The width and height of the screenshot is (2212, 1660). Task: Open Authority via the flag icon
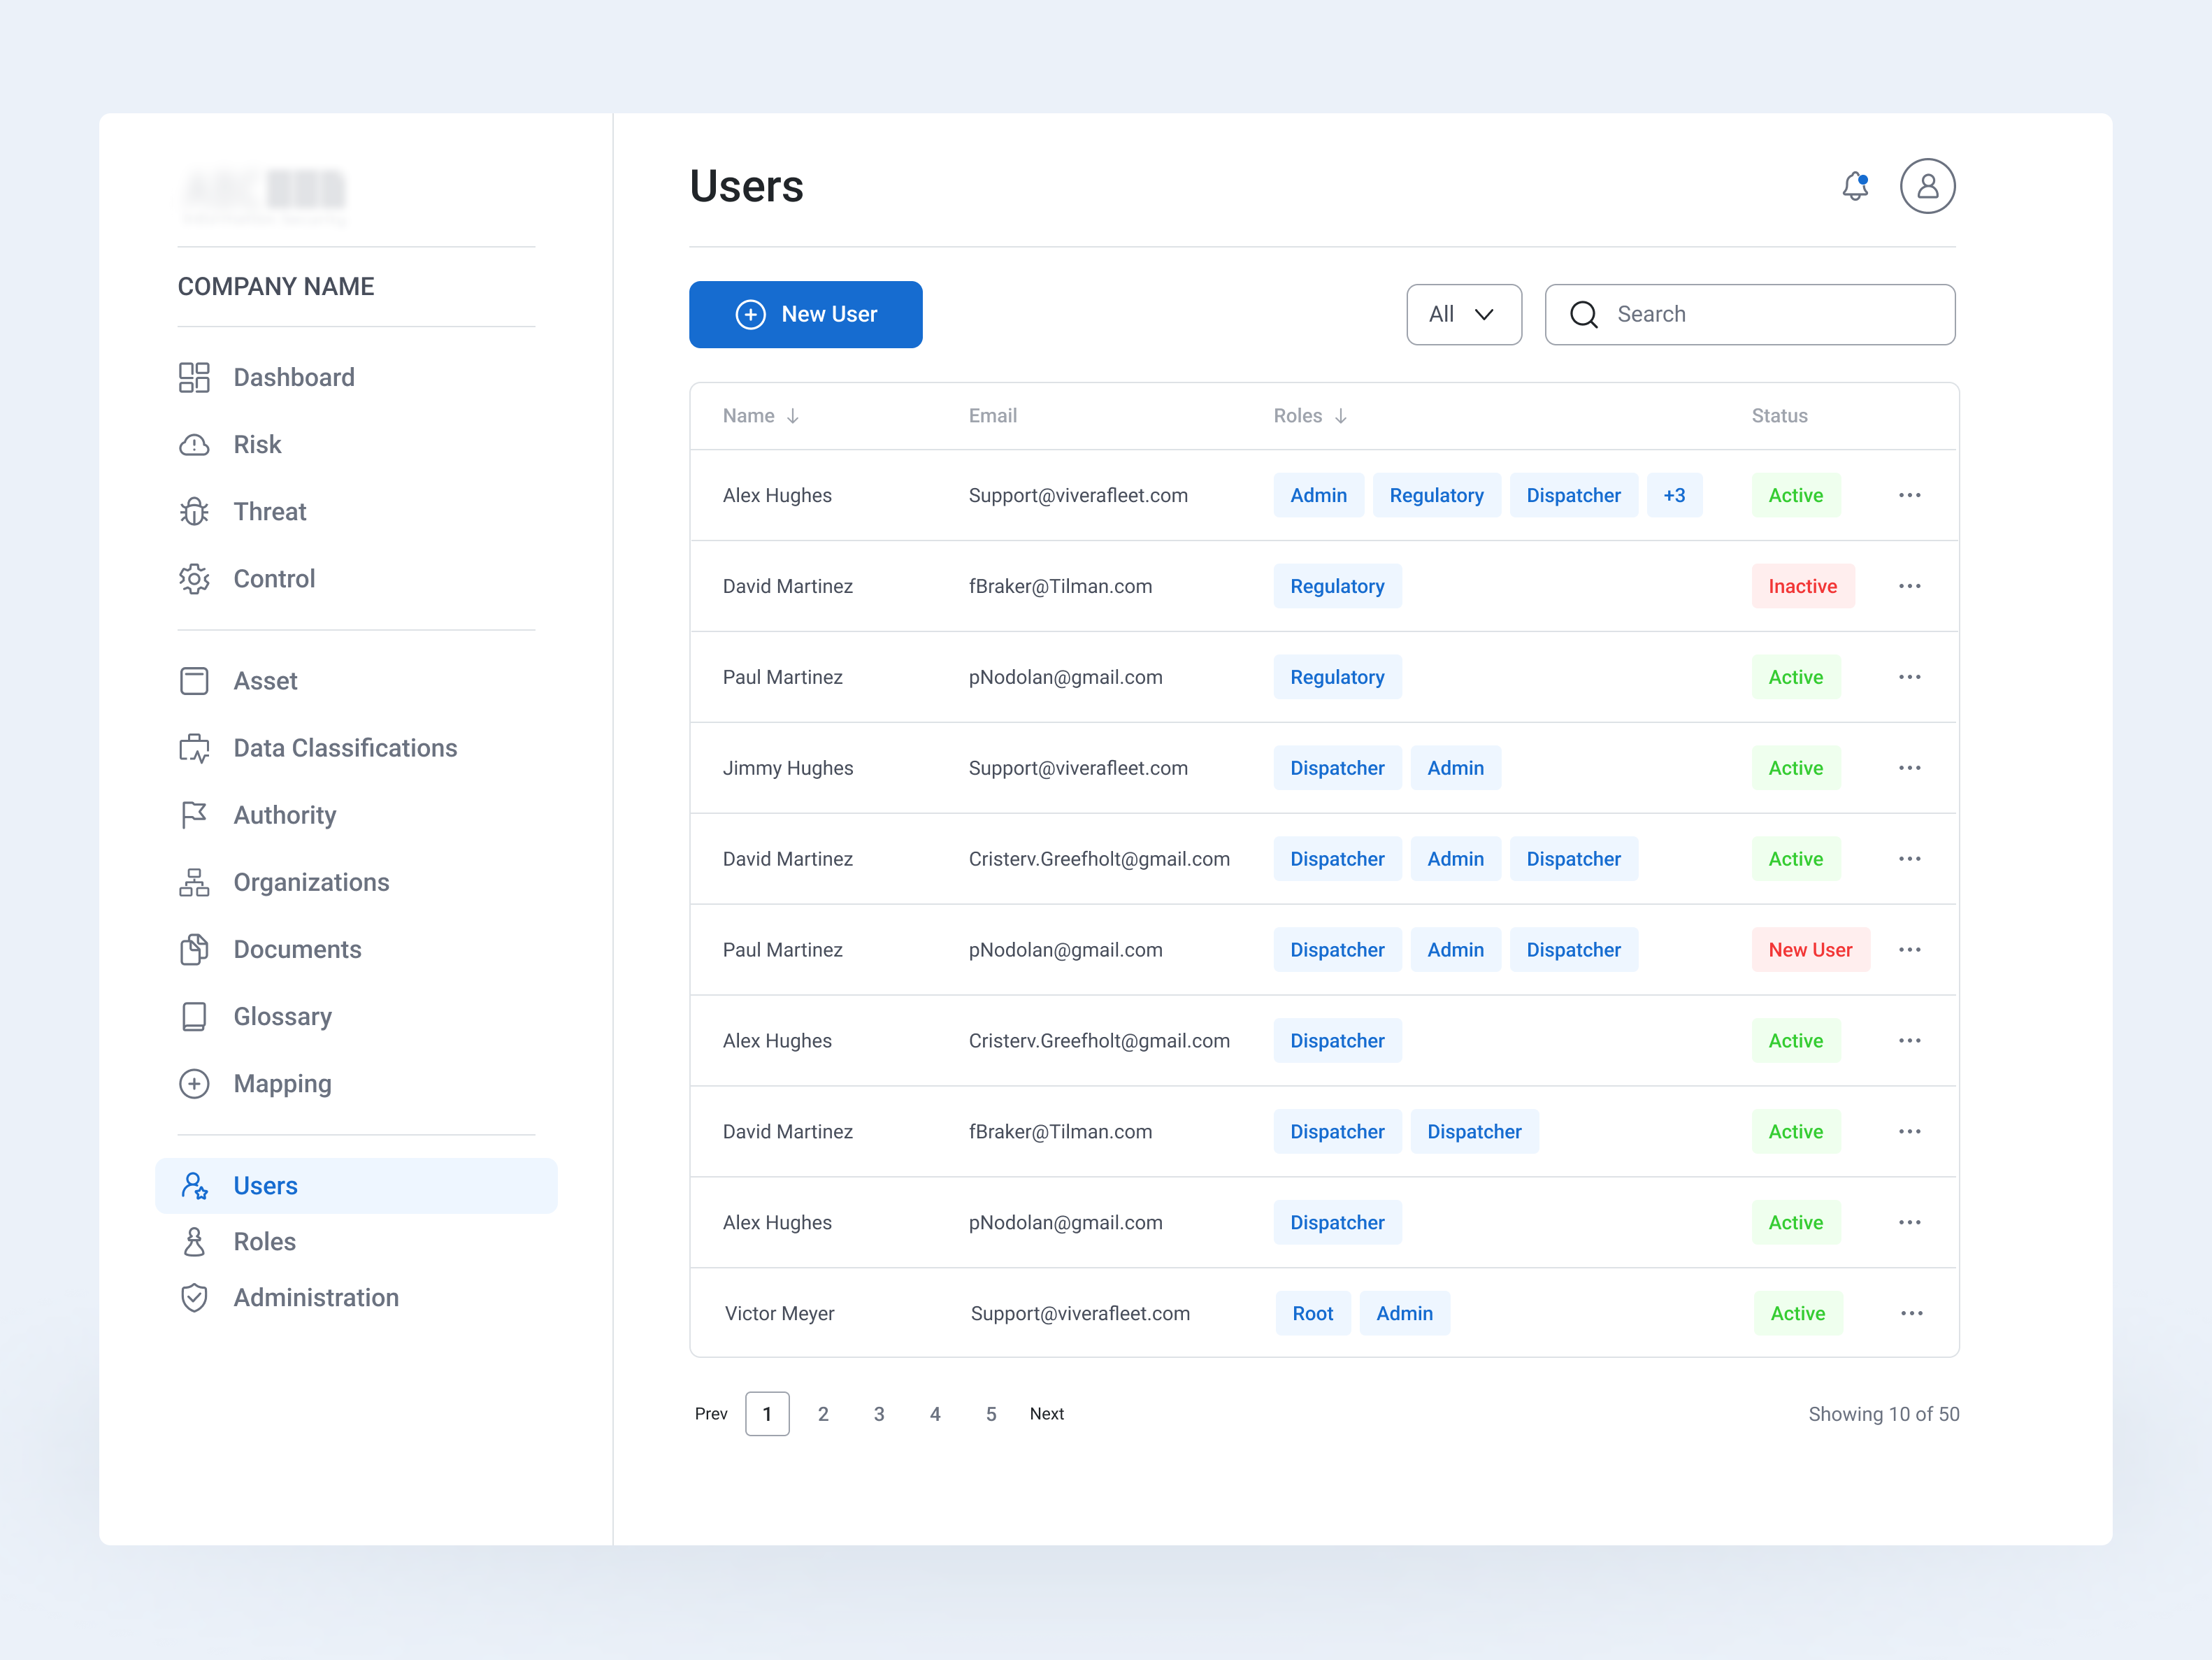tap(194, 814)
